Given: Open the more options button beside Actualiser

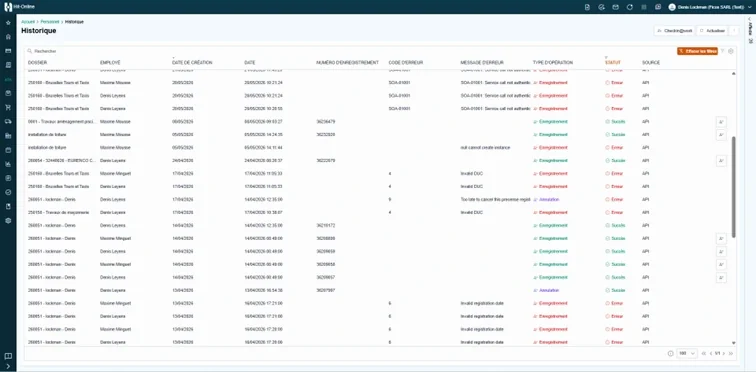Looking at the screenshot, I should coord(734,30).
